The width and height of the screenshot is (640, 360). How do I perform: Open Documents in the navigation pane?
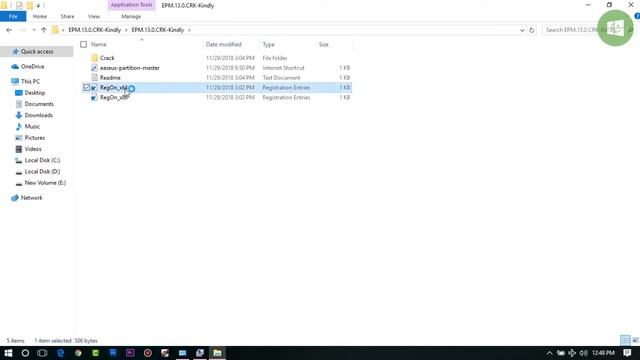pos(39,104)
